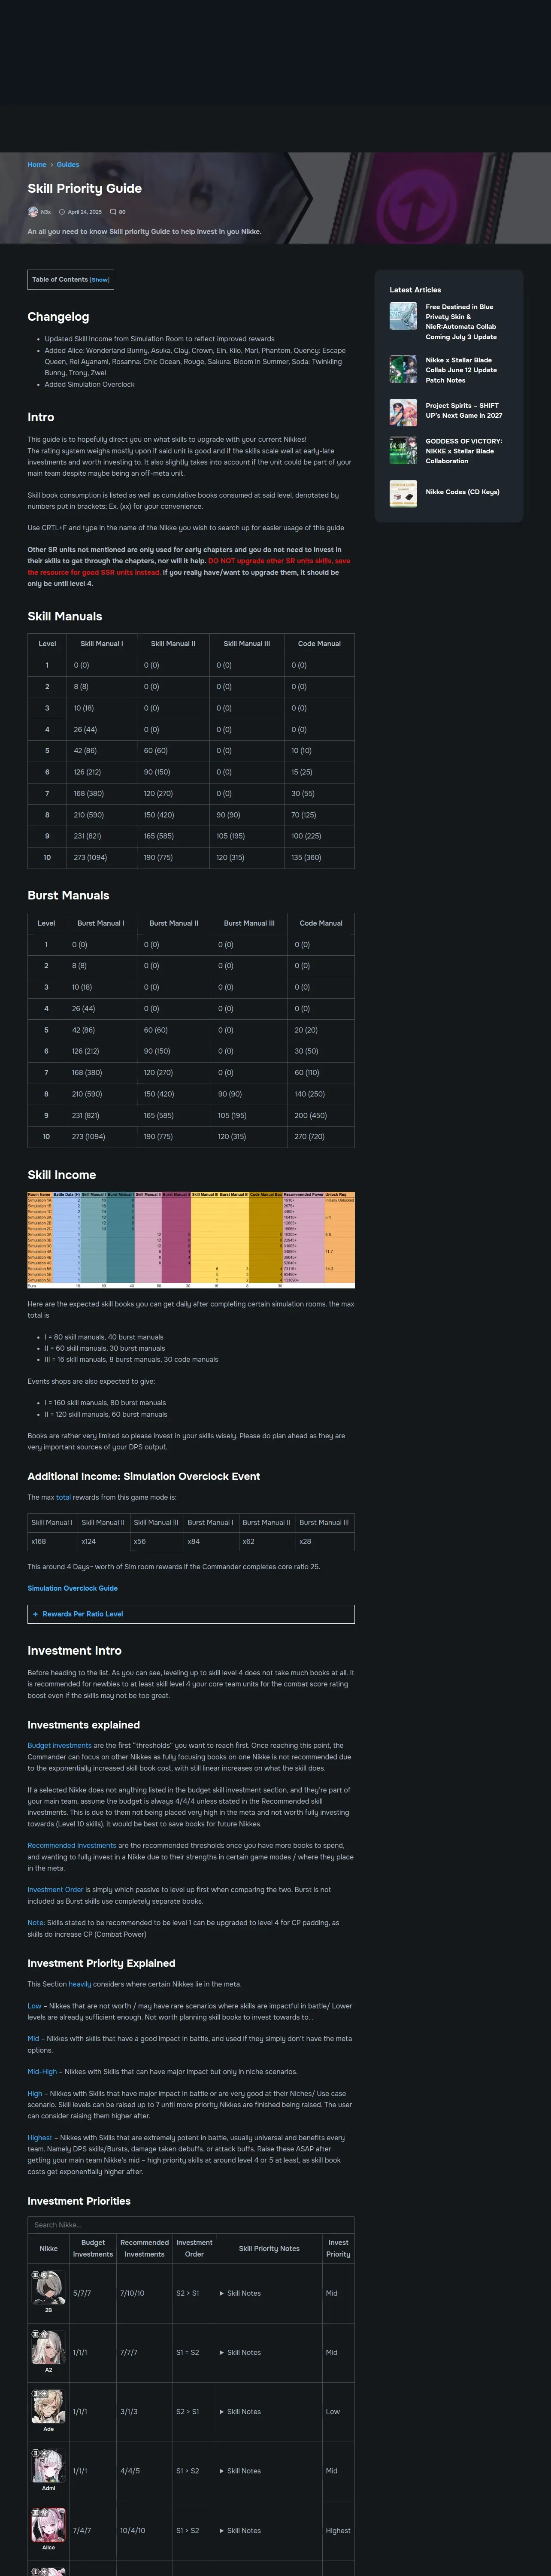Open the Simulation Overclock Guide link

(x=72, y=1588)
